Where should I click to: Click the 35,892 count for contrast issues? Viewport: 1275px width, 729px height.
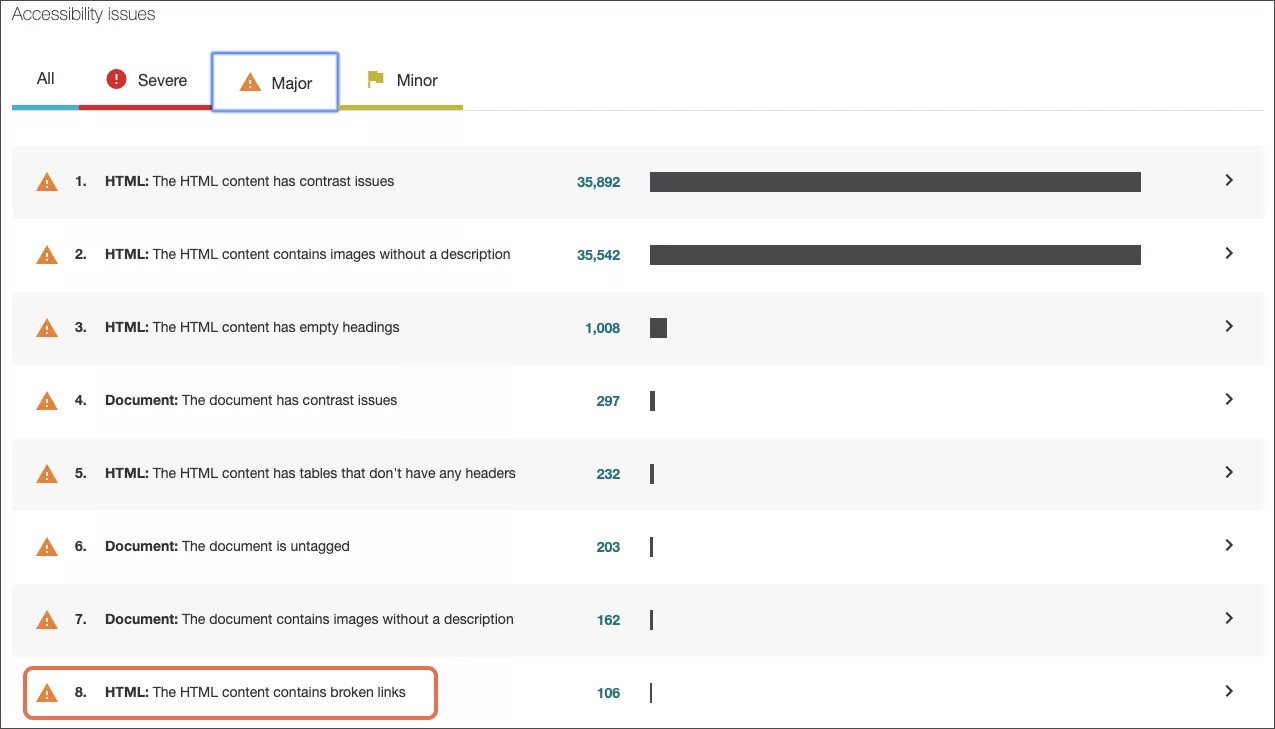click(x=598, y=182)
